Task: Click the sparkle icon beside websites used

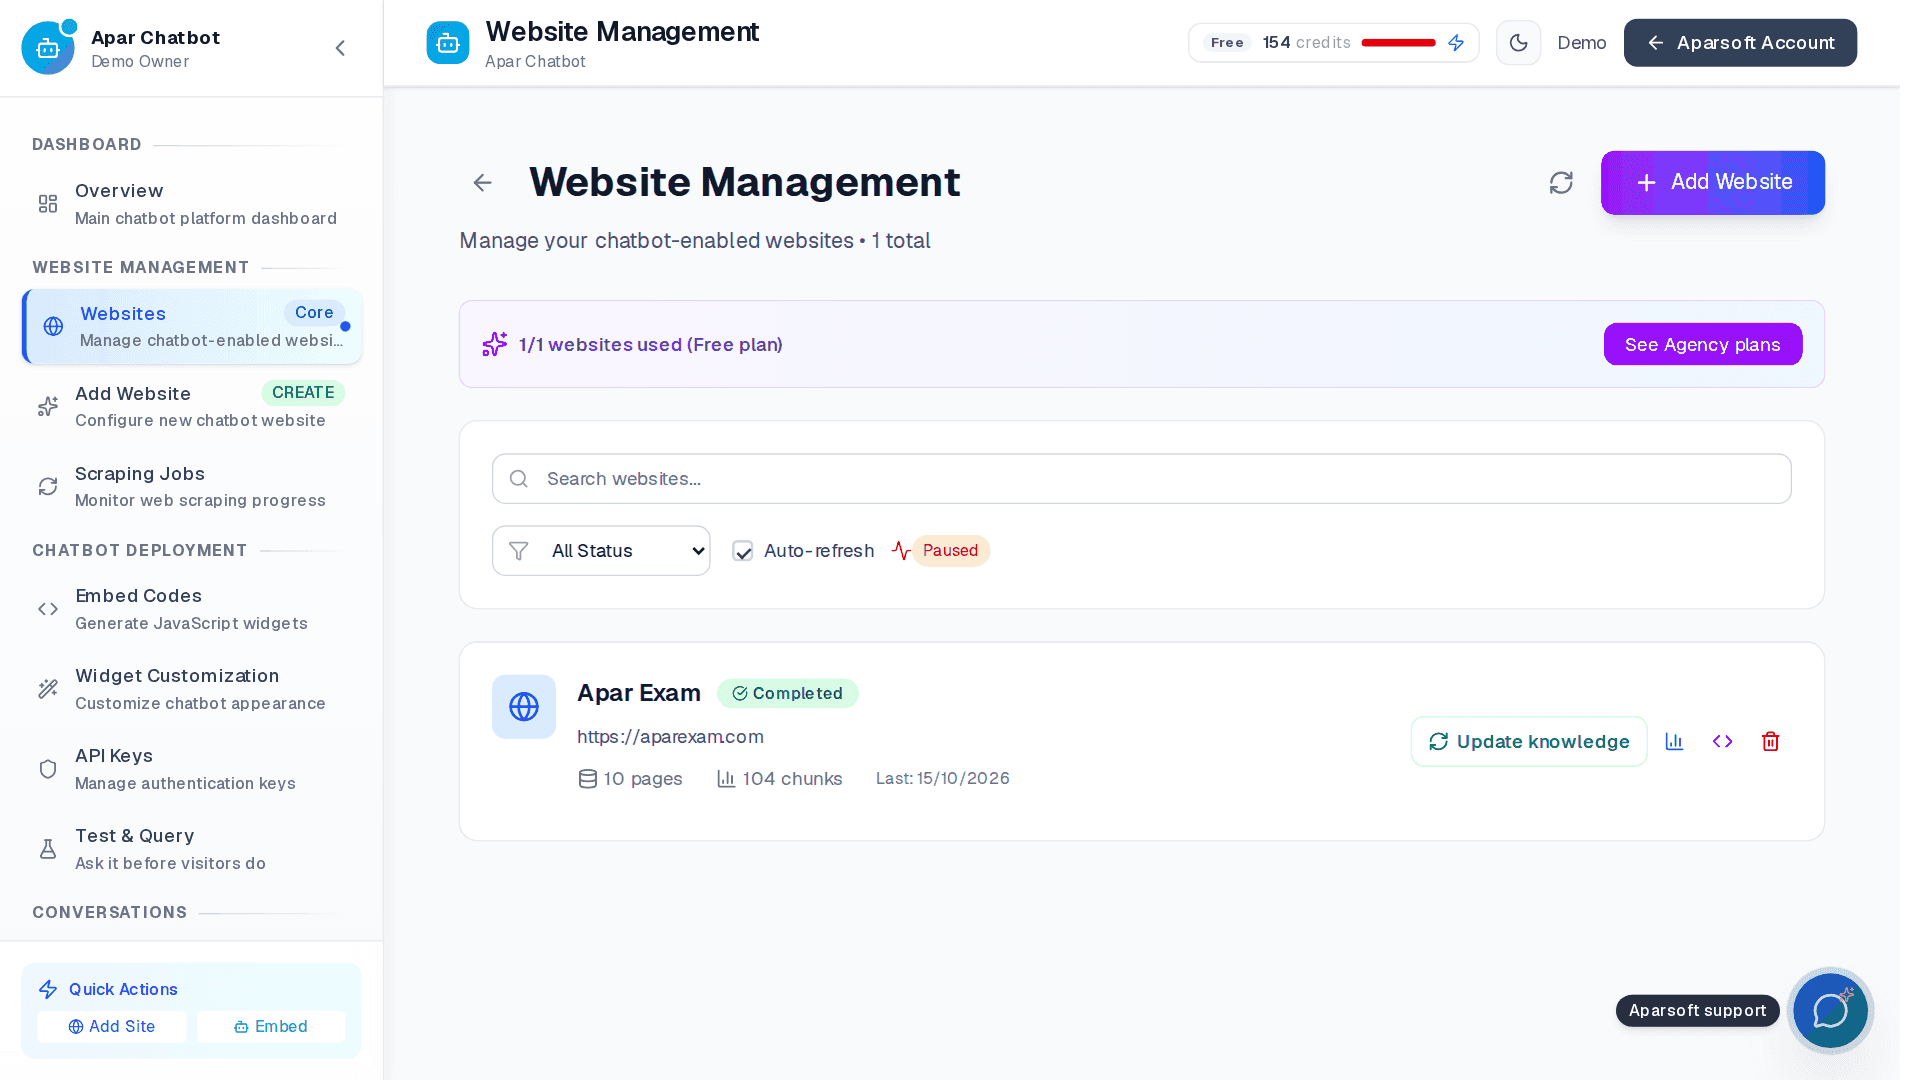Action: click(x=495, y=344)
